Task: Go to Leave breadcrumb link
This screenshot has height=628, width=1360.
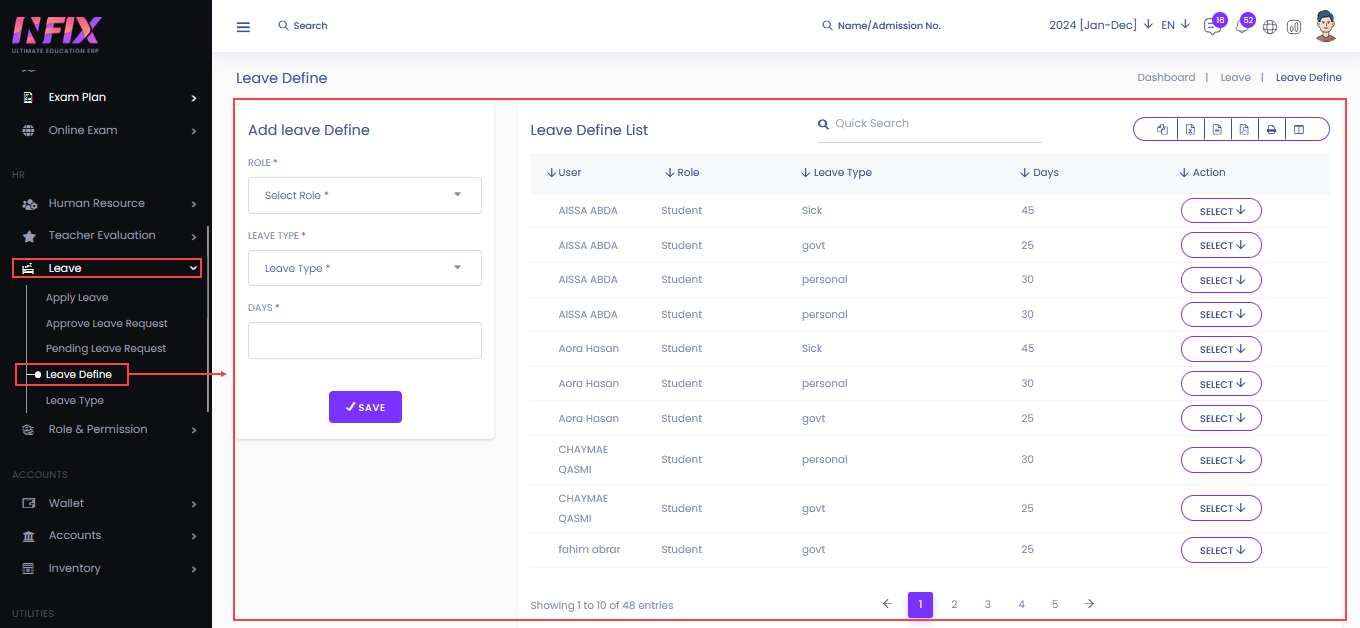Action: tap(1235, 77)
